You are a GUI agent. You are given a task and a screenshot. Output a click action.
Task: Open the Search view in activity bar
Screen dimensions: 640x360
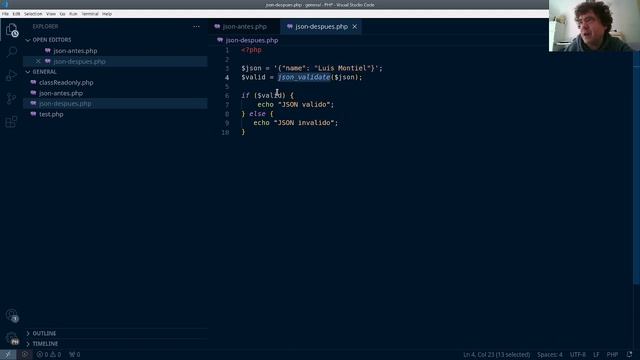click(x=11, y=52)
